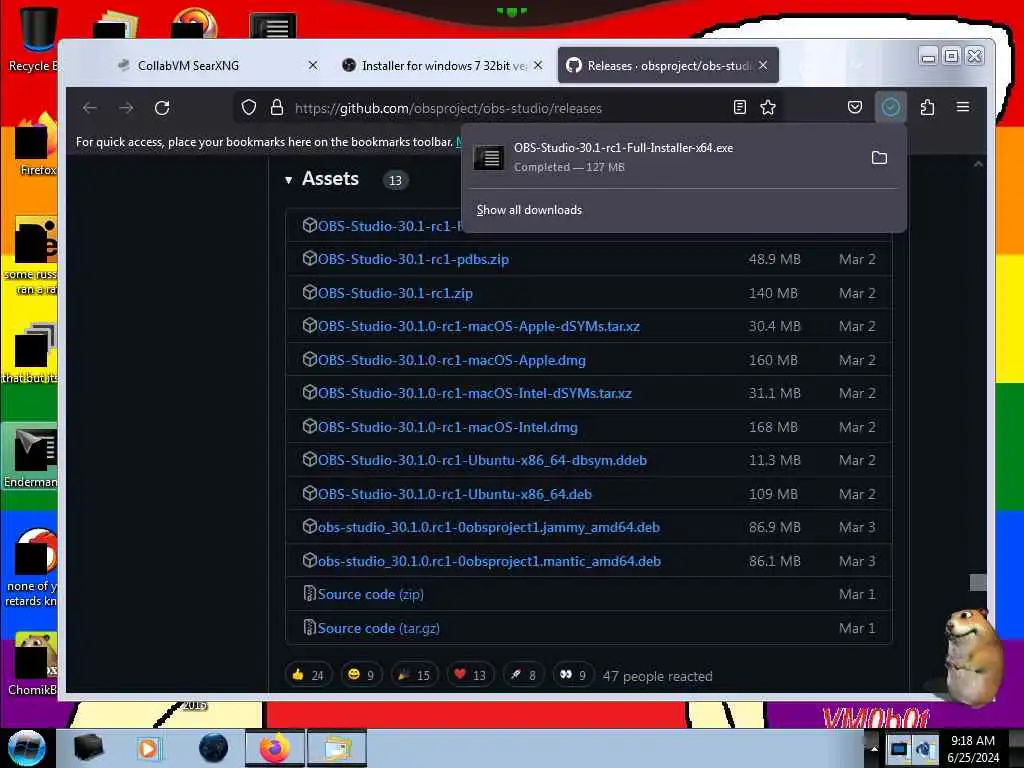Go back using the back arrow

89,108
